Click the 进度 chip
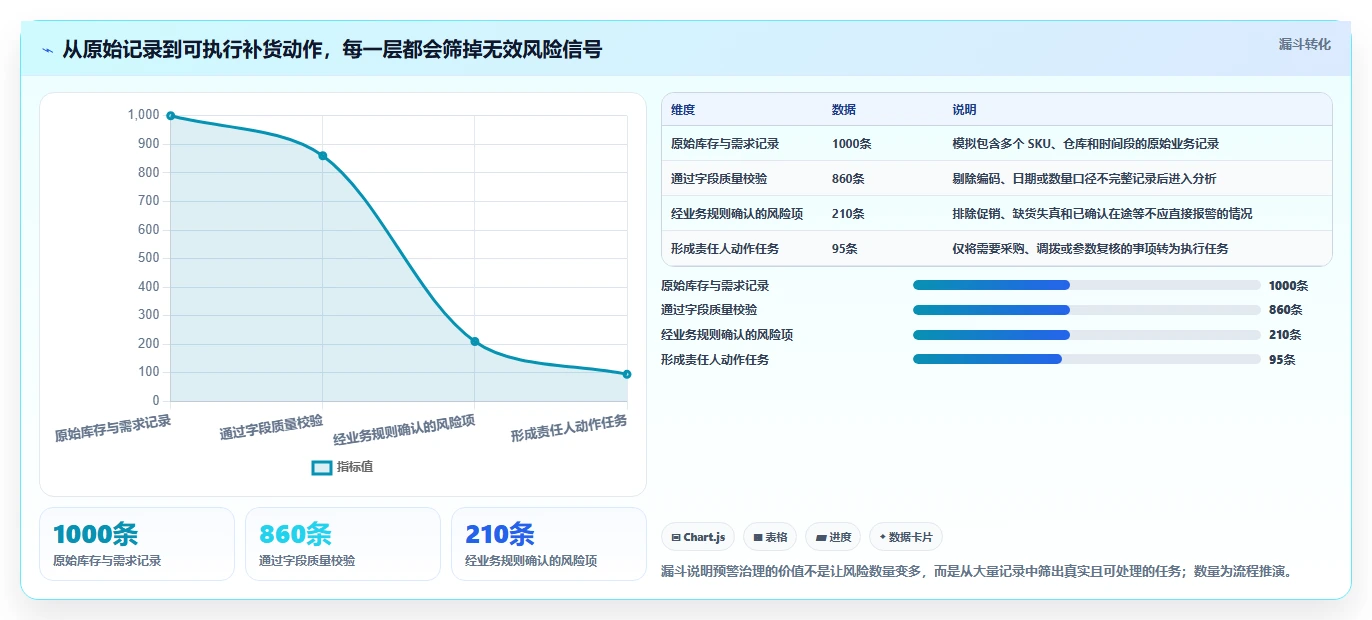 click(x=833, y=537)
